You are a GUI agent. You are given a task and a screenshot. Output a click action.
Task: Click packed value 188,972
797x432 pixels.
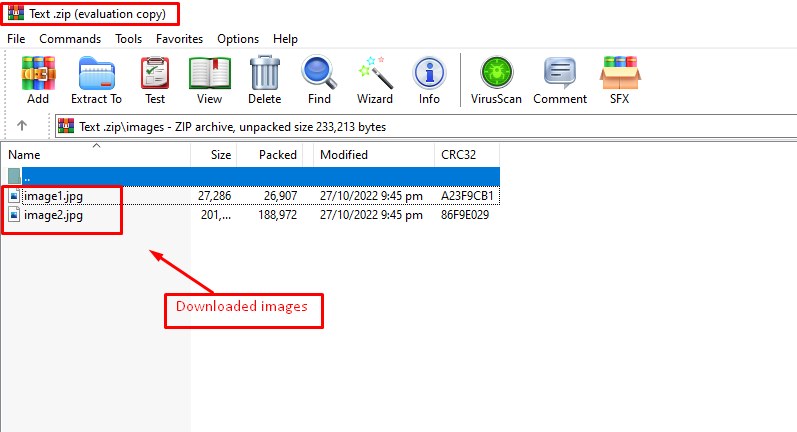pyautogui.click(x=278, y=215)
